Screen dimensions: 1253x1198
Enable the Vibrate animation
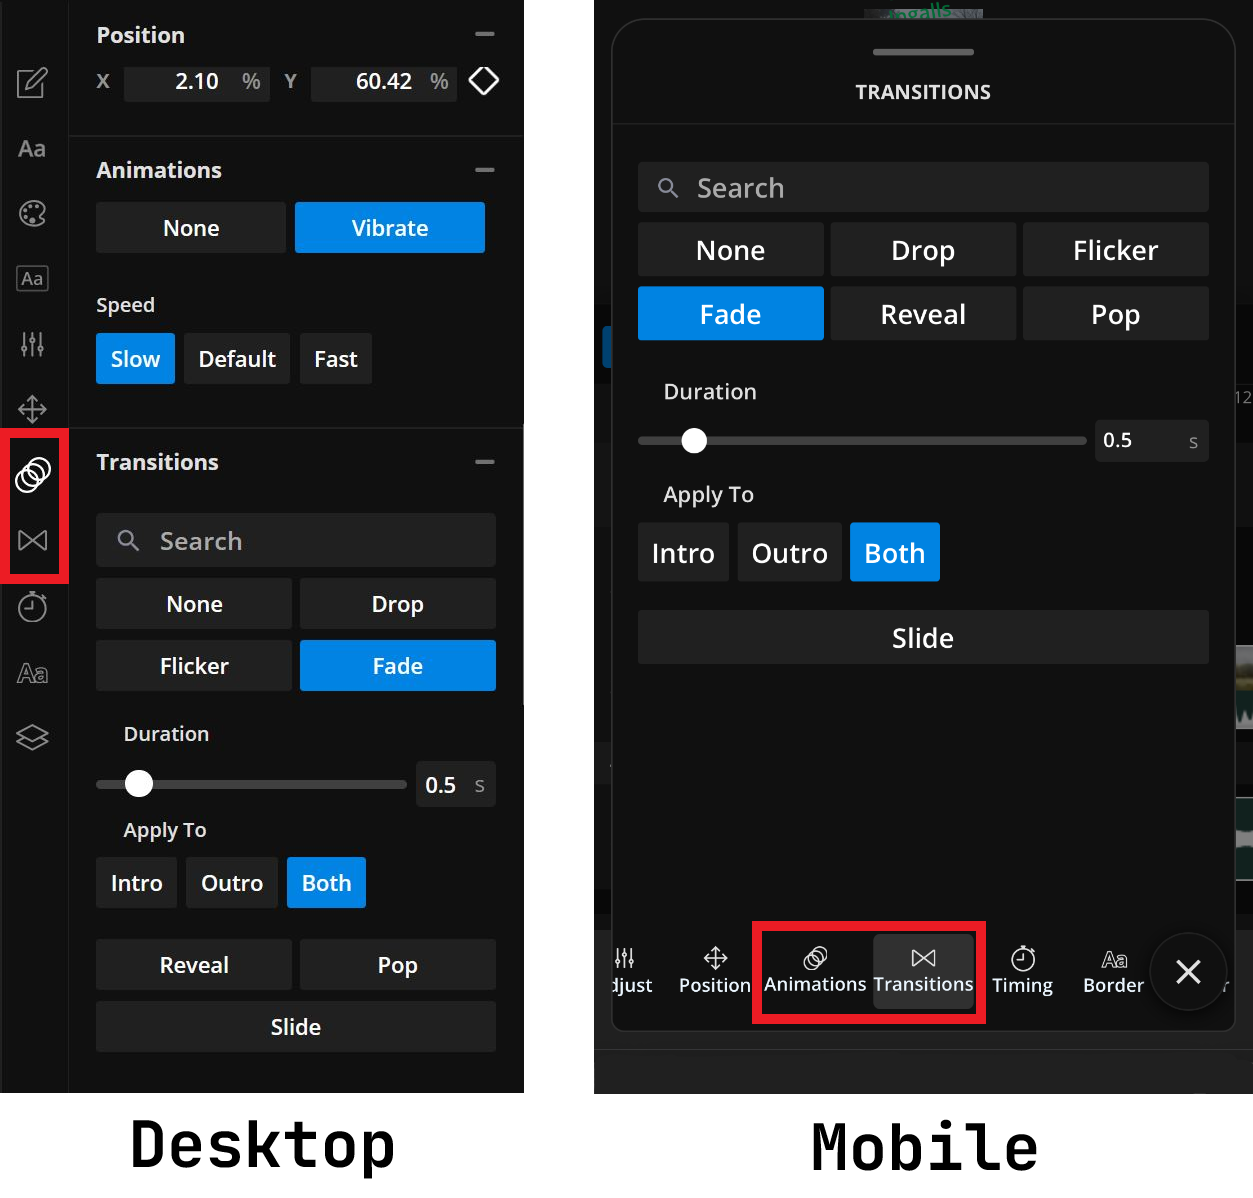click(x=389, y=228)
